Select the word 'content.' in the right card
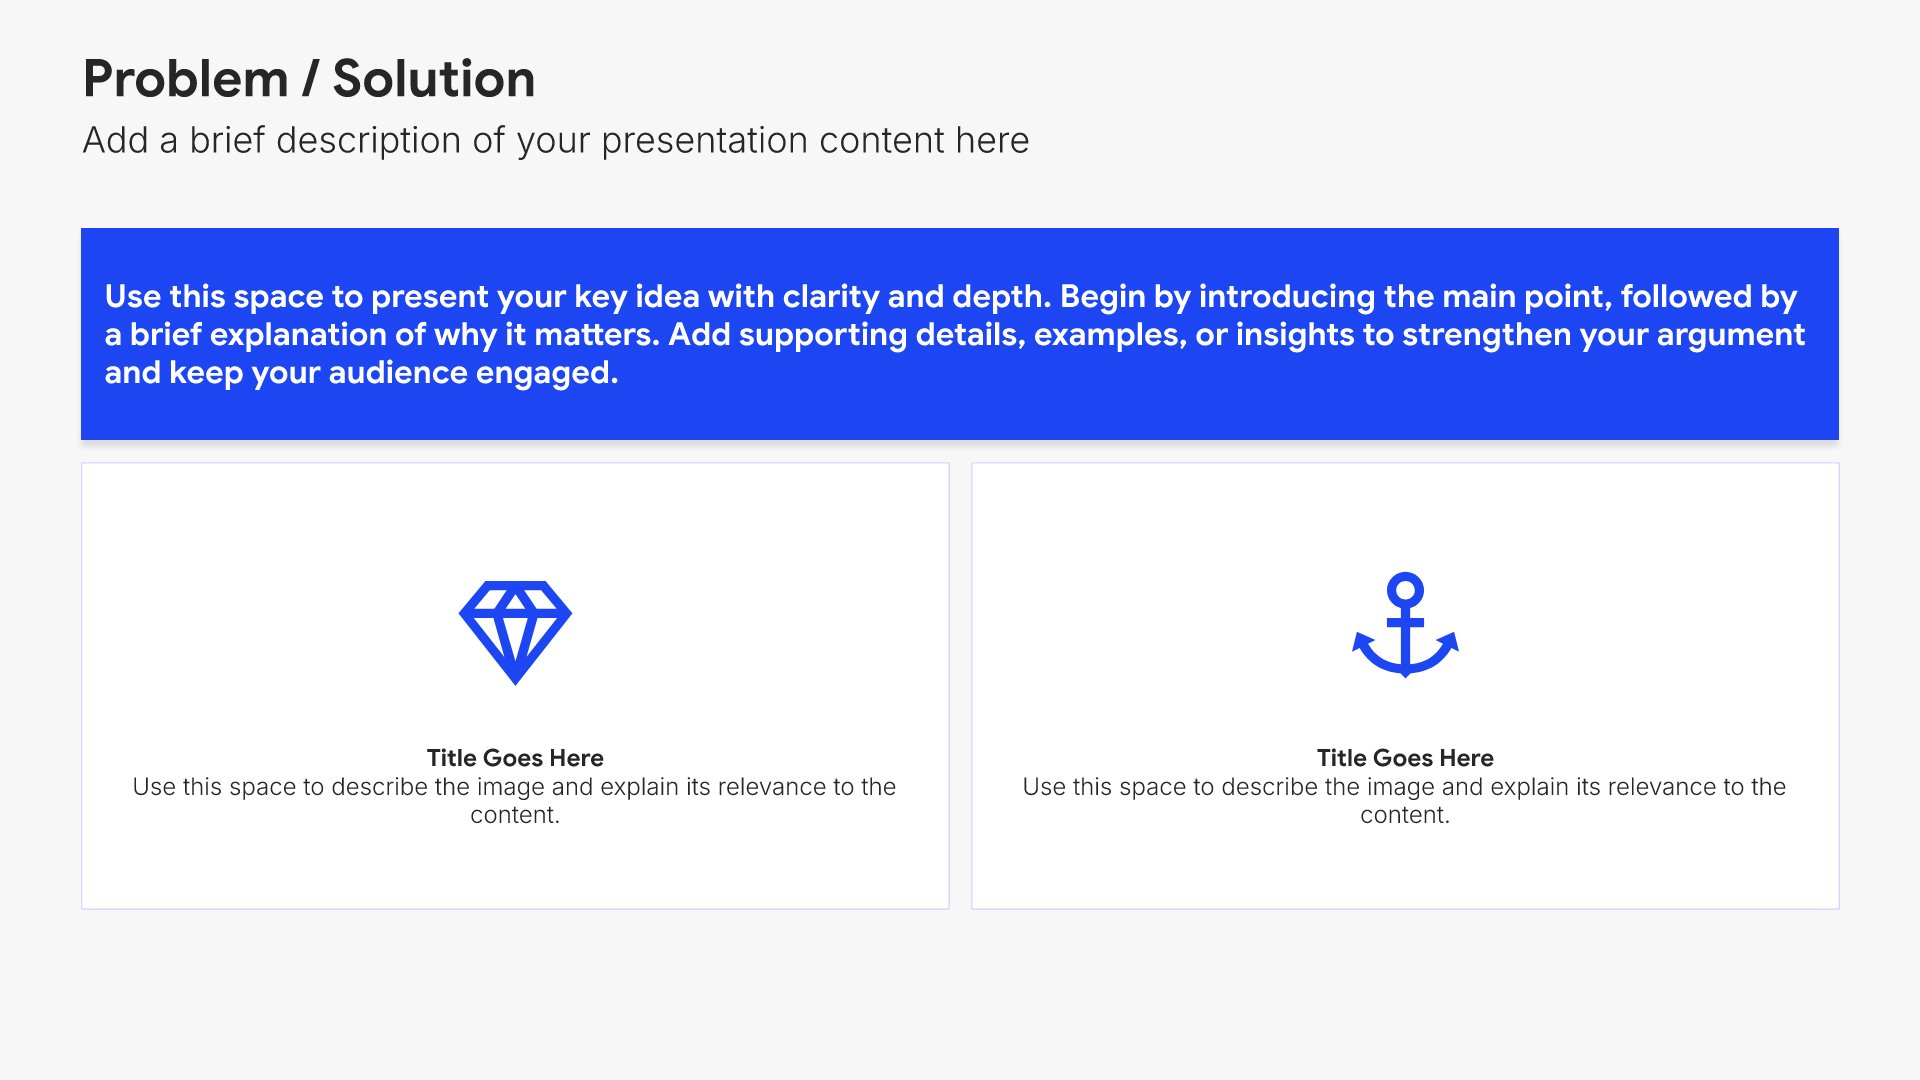Viewport: 1920px width, 1080px height. pos(1405,815)
